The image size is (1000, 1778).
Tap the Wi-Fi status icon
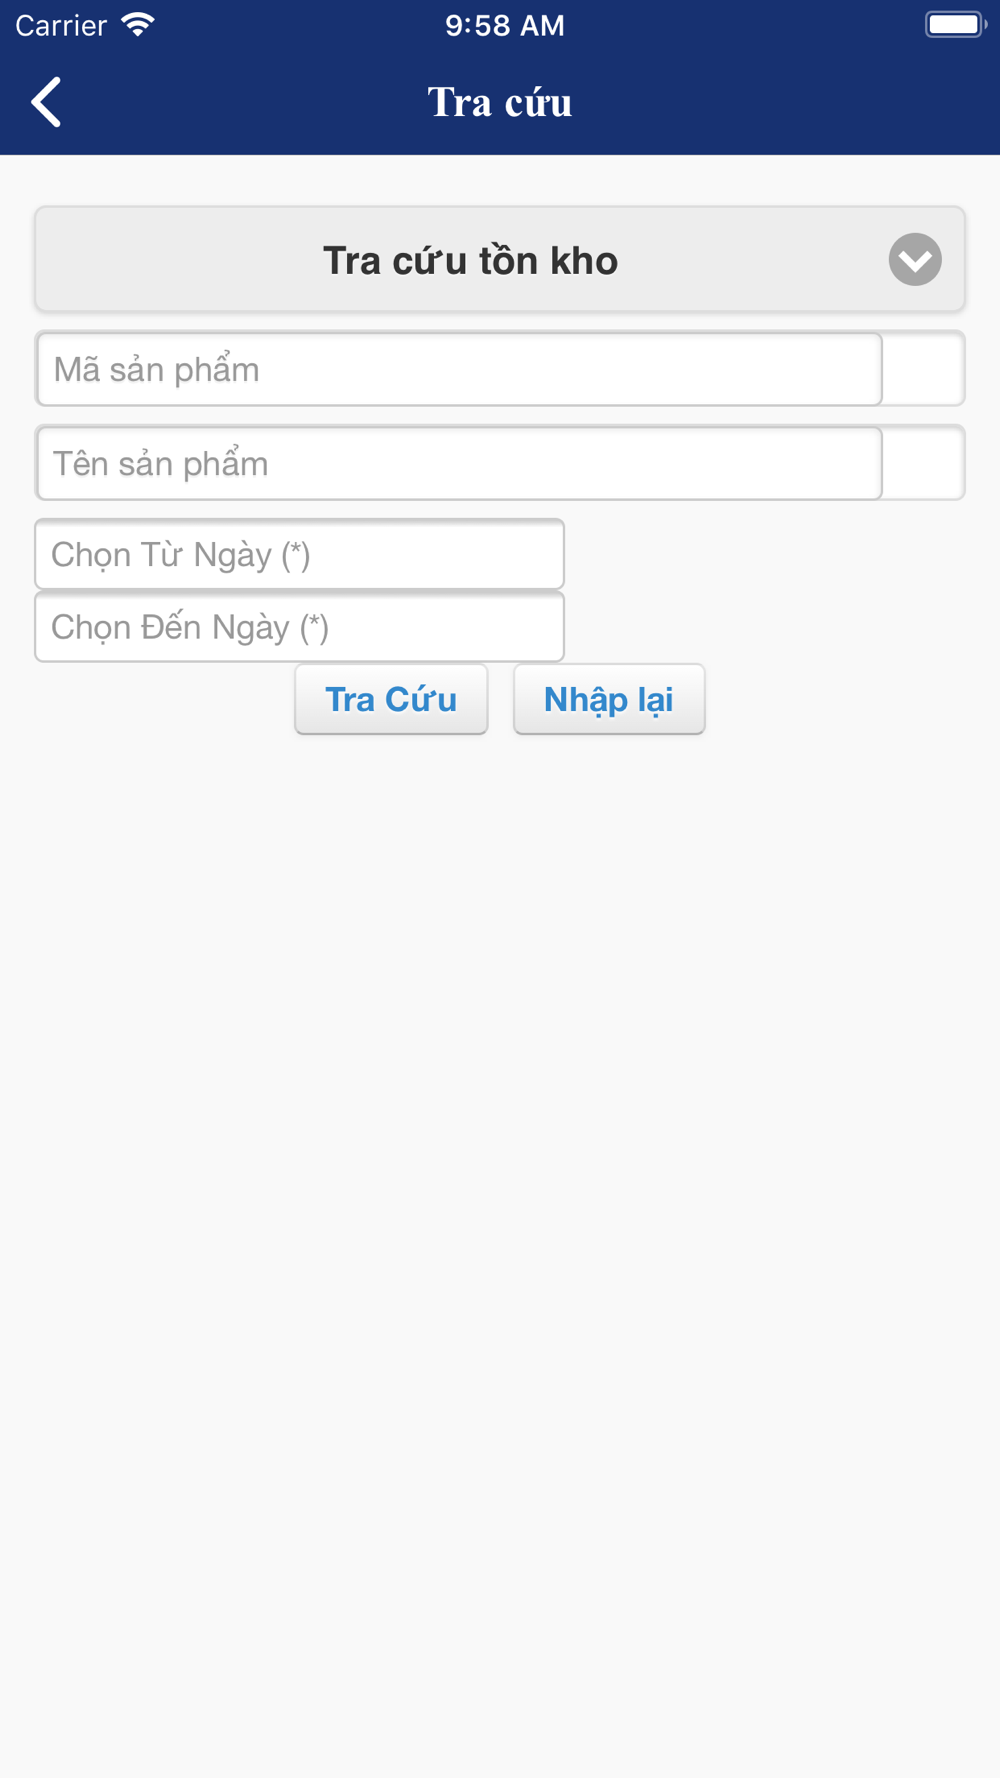tap(138, 25)
